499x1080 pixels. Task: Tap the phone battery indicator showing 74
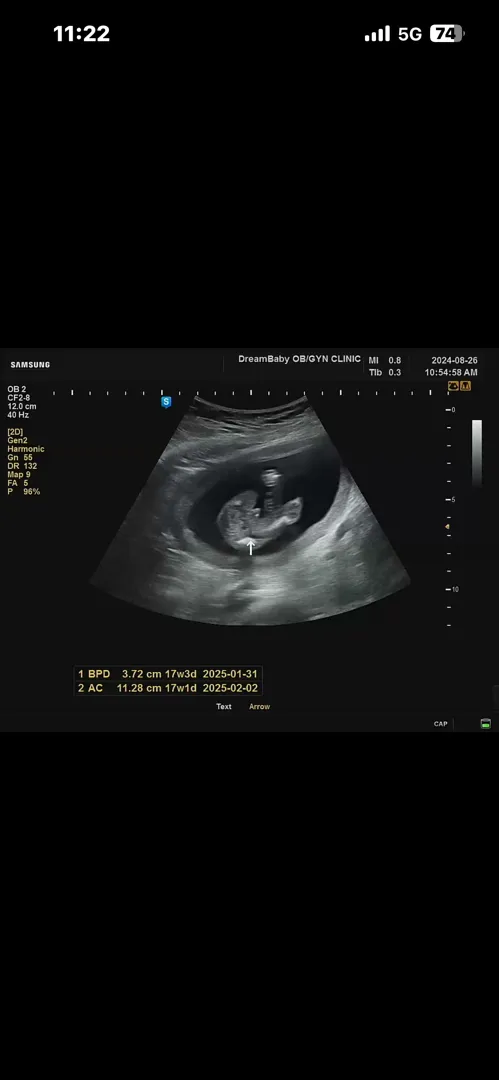[x=446, y=34]
